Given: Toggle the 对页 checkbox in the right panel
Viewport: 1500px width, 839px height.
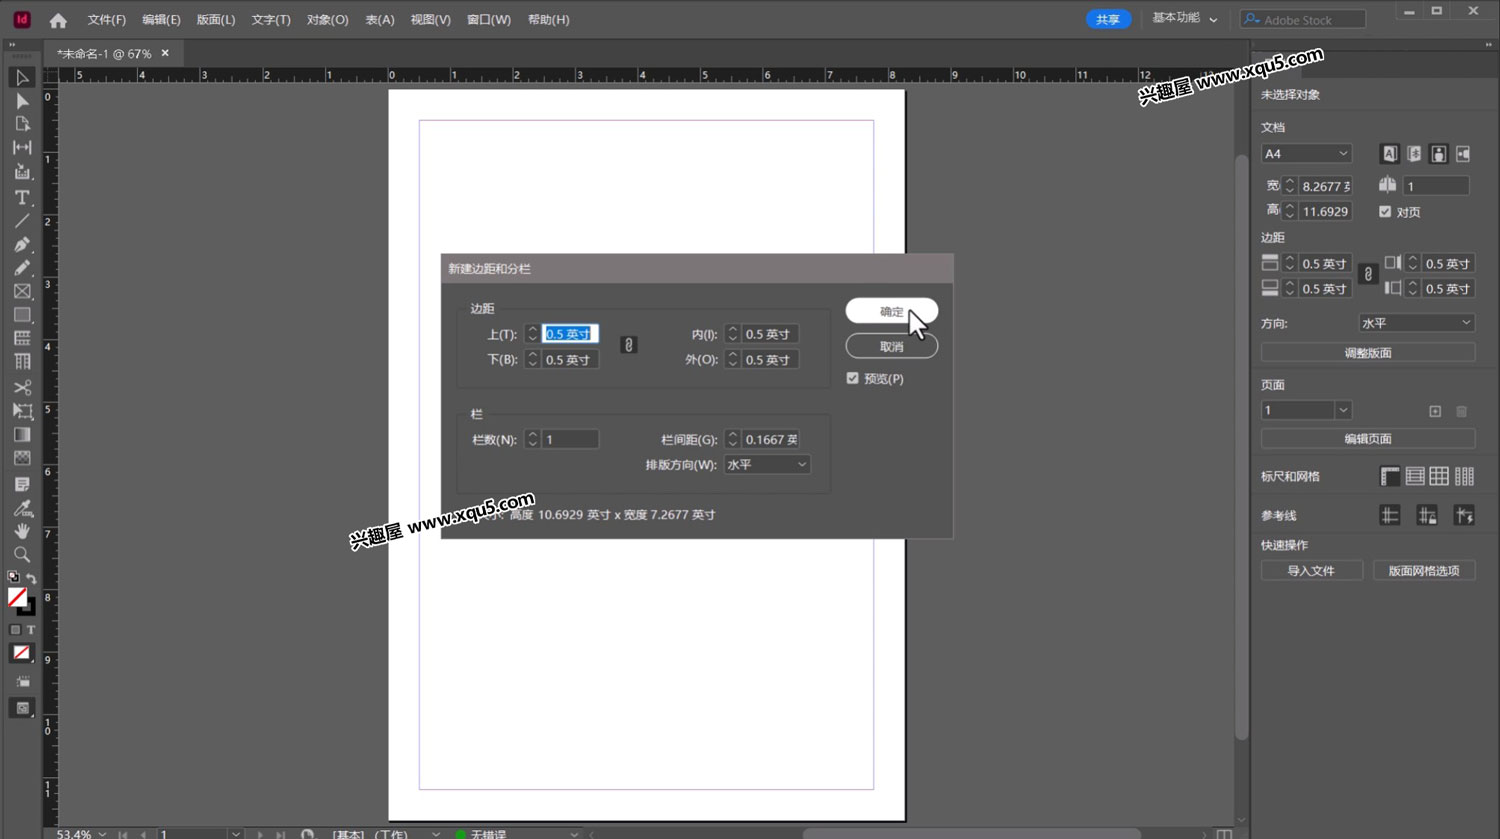Looking at the screenshot, I should pos(1385,211).
